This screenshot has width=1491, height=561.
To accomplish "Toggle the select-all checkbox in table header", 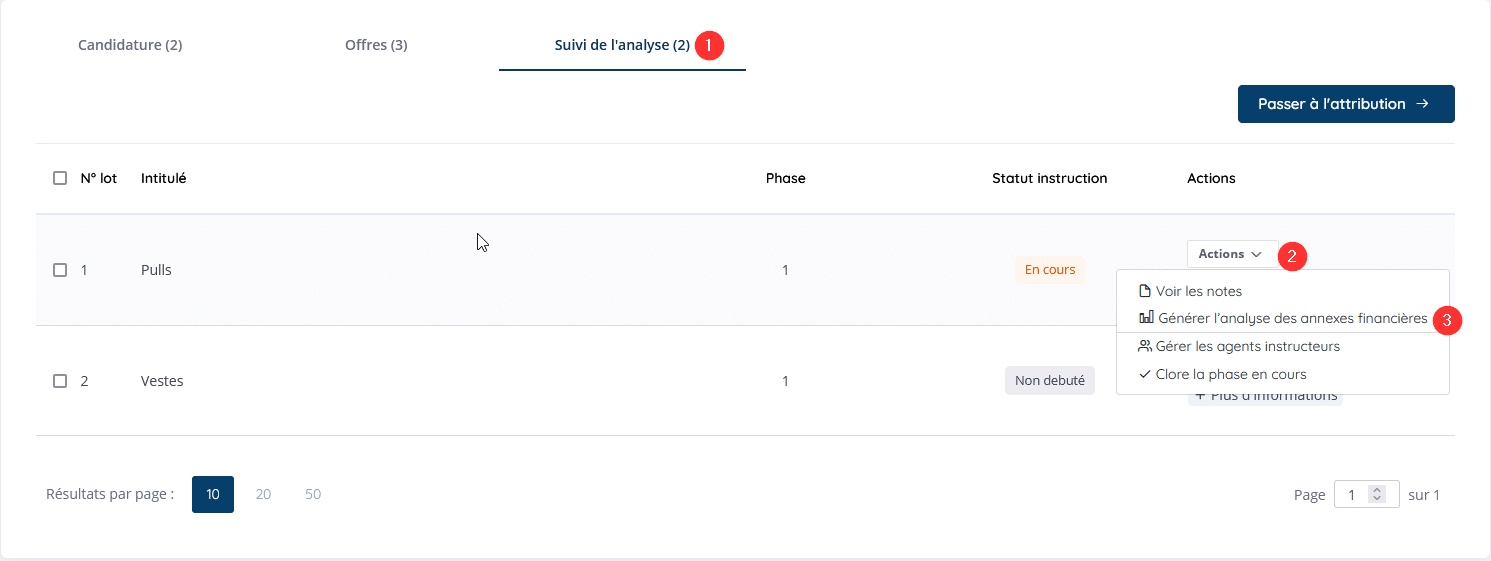I will 60,178.
